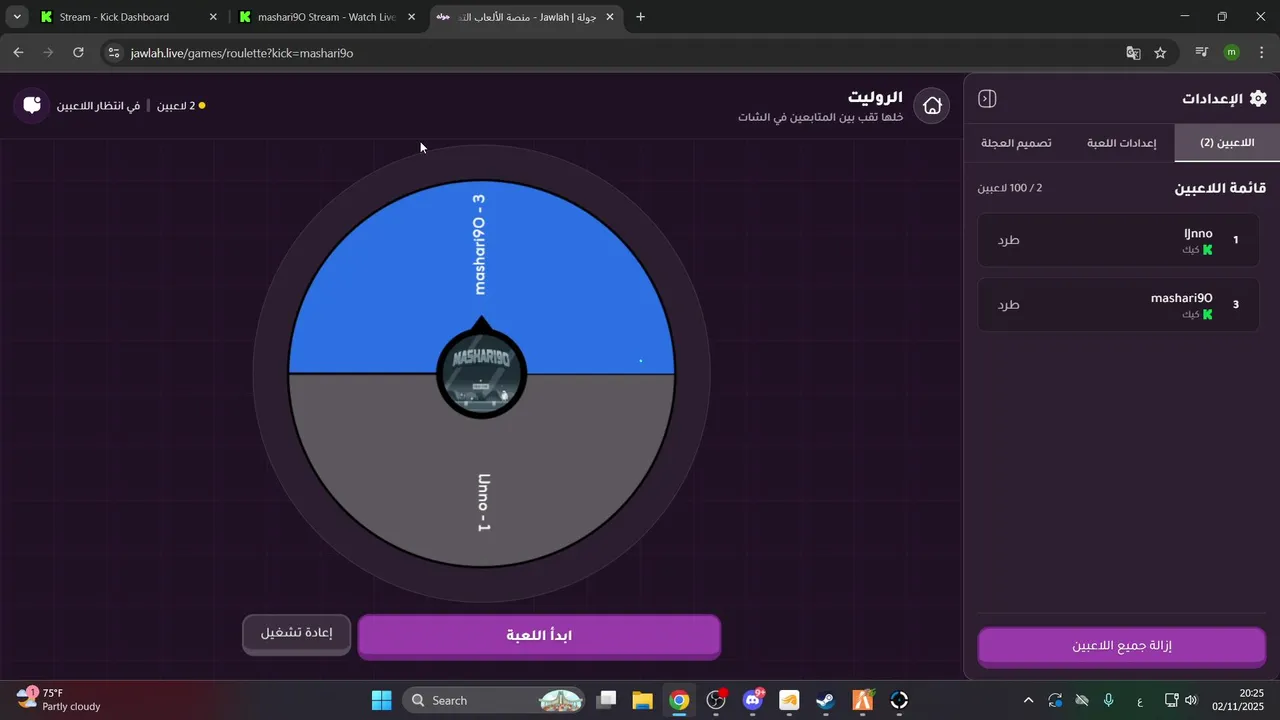Click the settings gear icon
This screenshot has width=1280, height=720.
click(1258, 98)
